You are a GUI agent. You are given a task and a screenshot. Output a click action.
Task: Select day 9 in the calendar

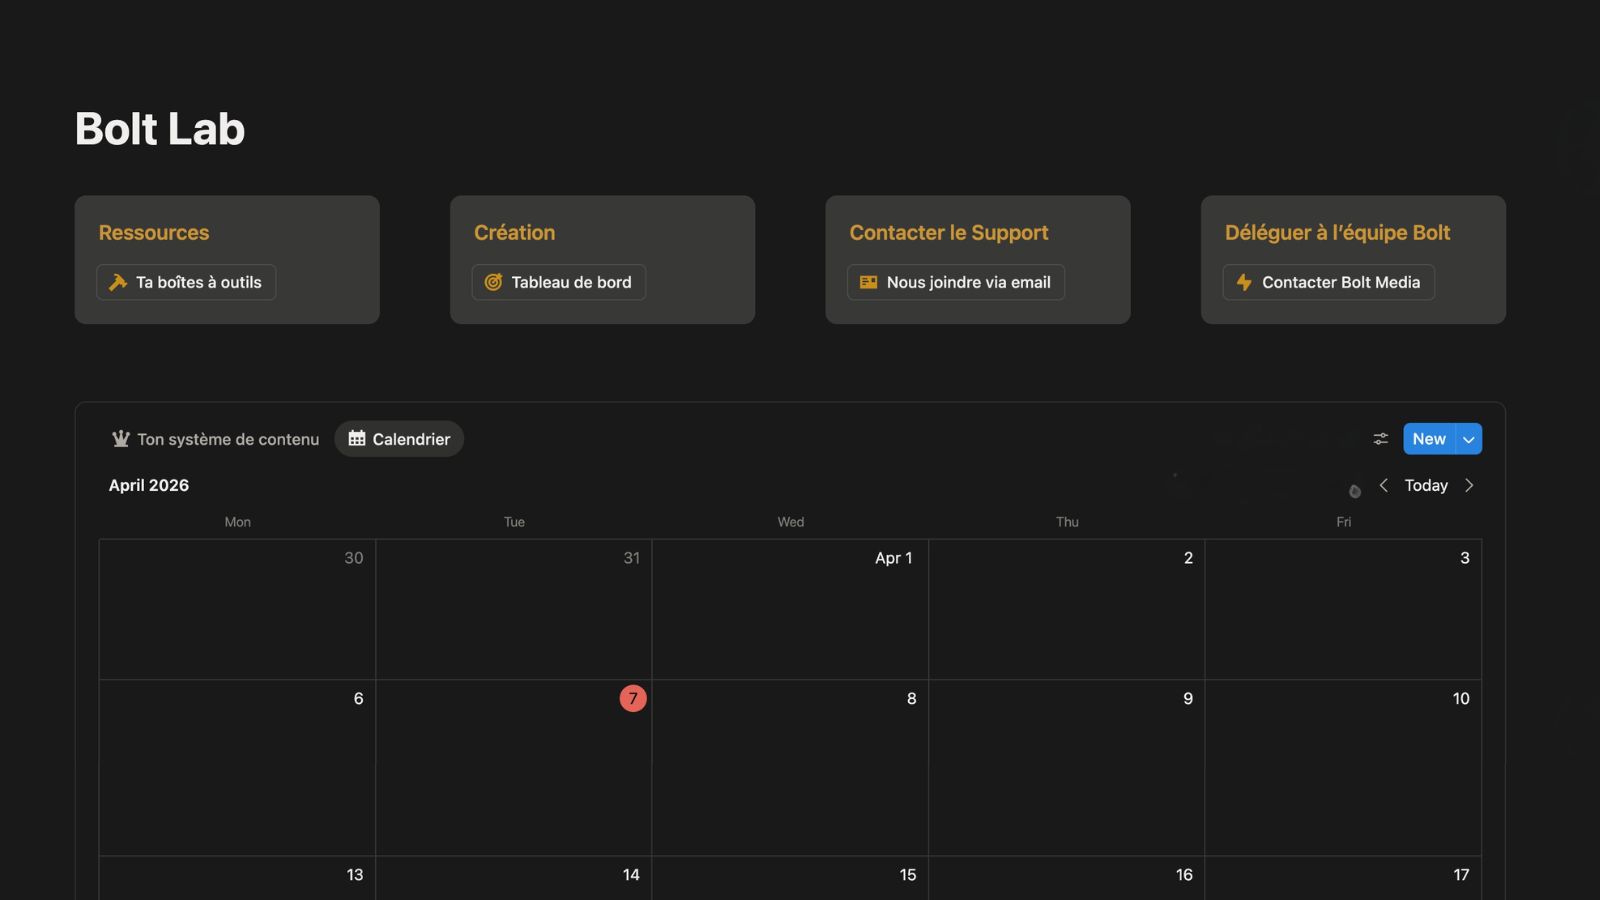point(1067,768)
